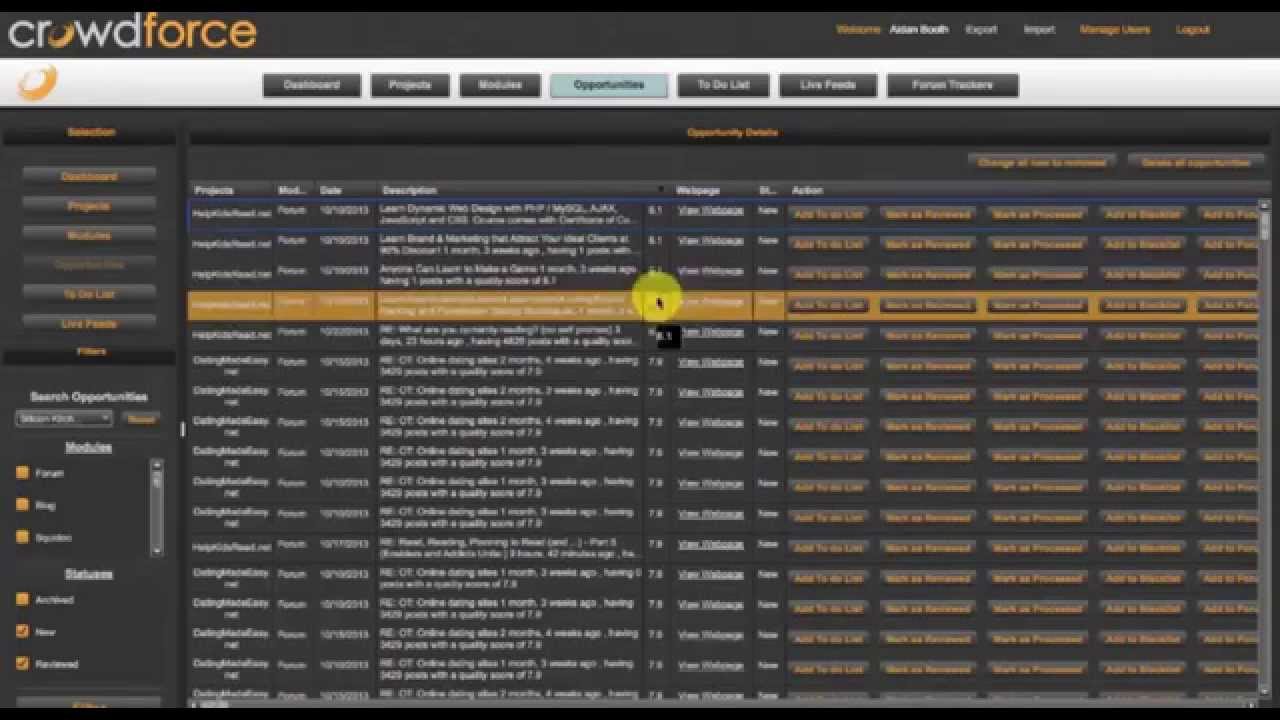1280x720 pixels.
Task: Click the down arrow of the Modules filter list
Action: pos(156,550)
